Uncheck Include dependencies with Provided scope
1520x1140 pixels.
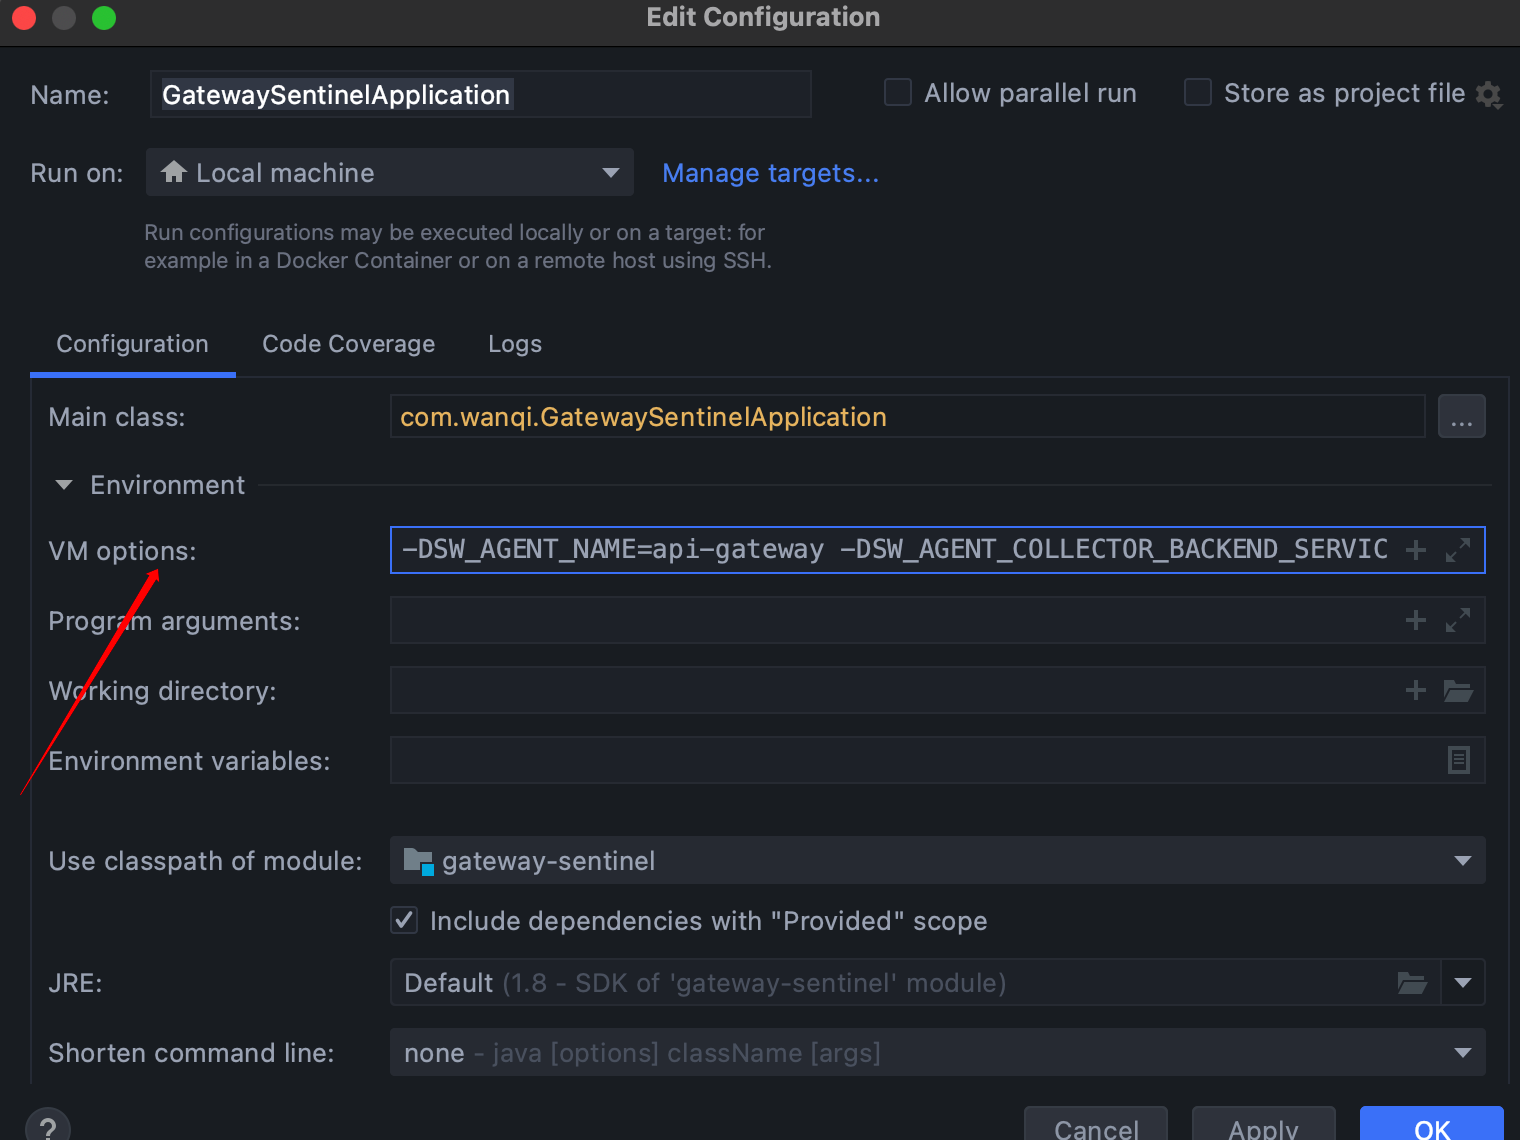(x=404, y=920)
